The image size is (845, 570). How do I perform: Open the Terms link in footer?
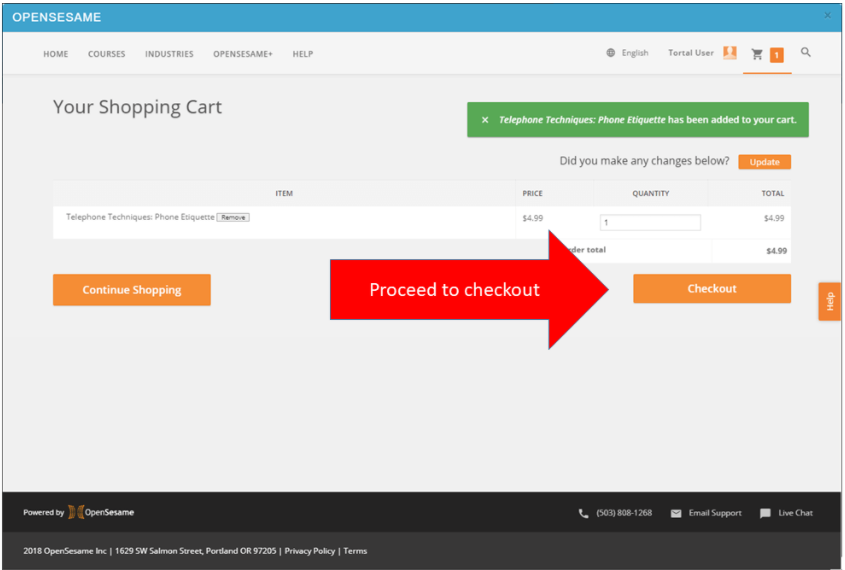click(x=355, y=551)
